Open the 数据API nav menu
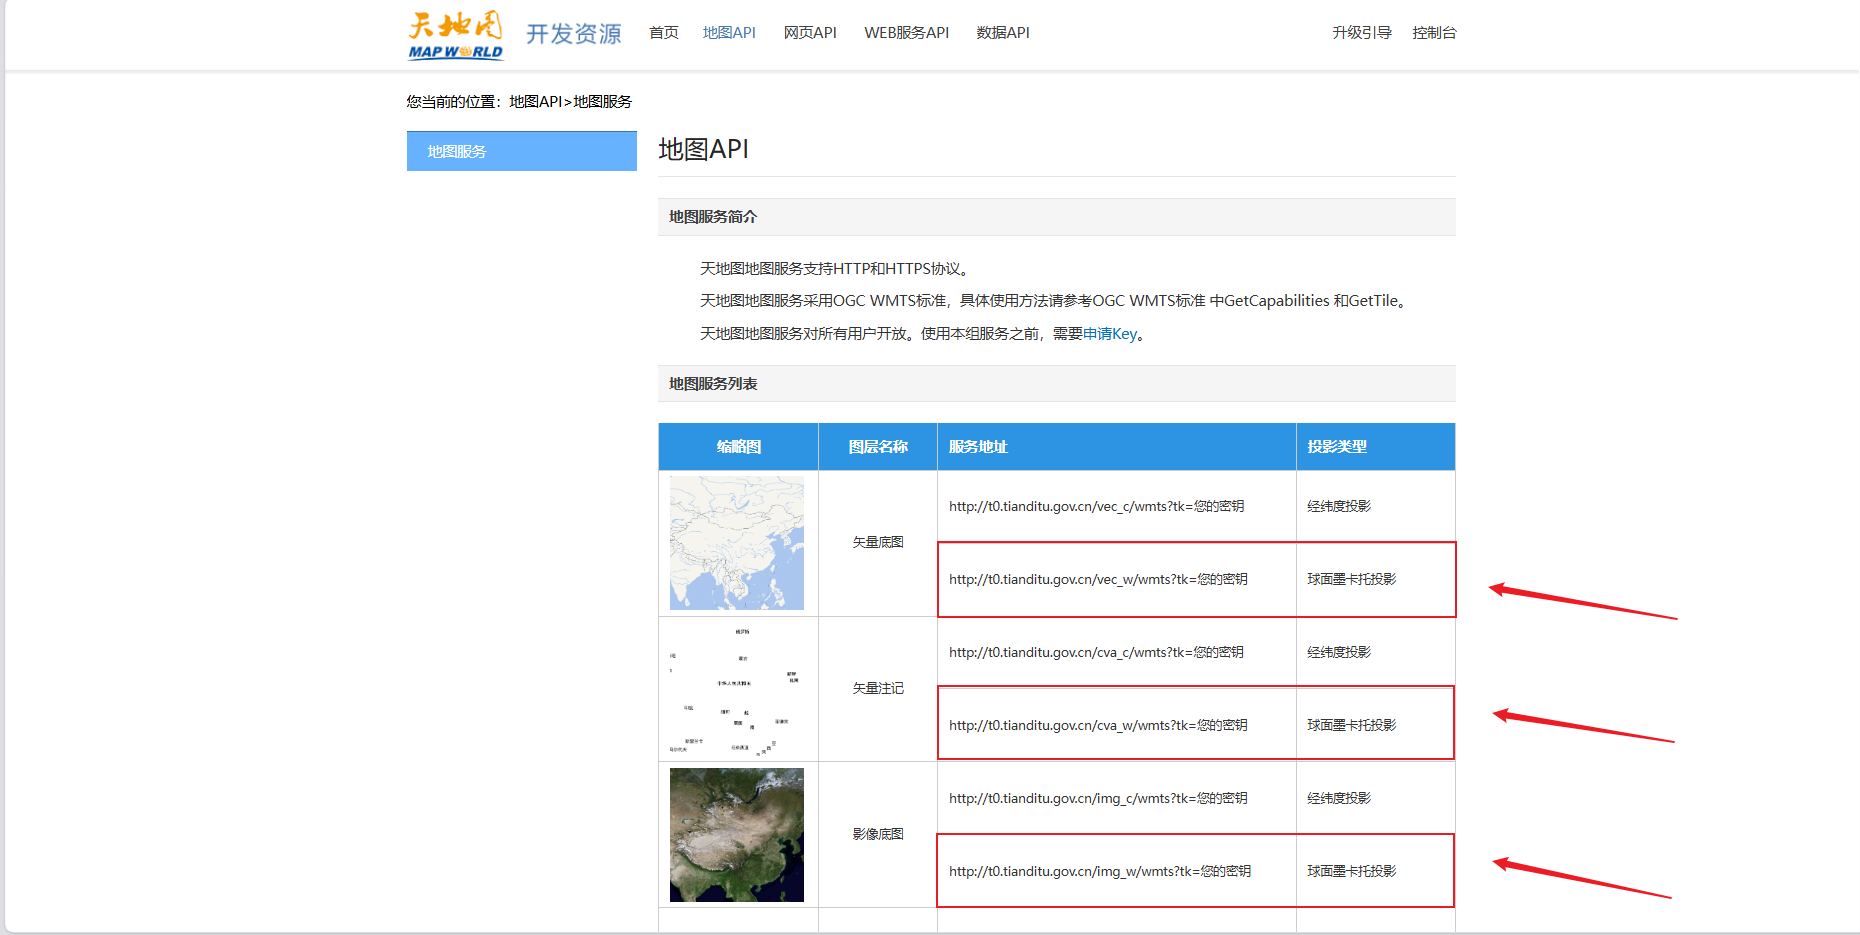1860x935 pixels. pos(1003,33)
